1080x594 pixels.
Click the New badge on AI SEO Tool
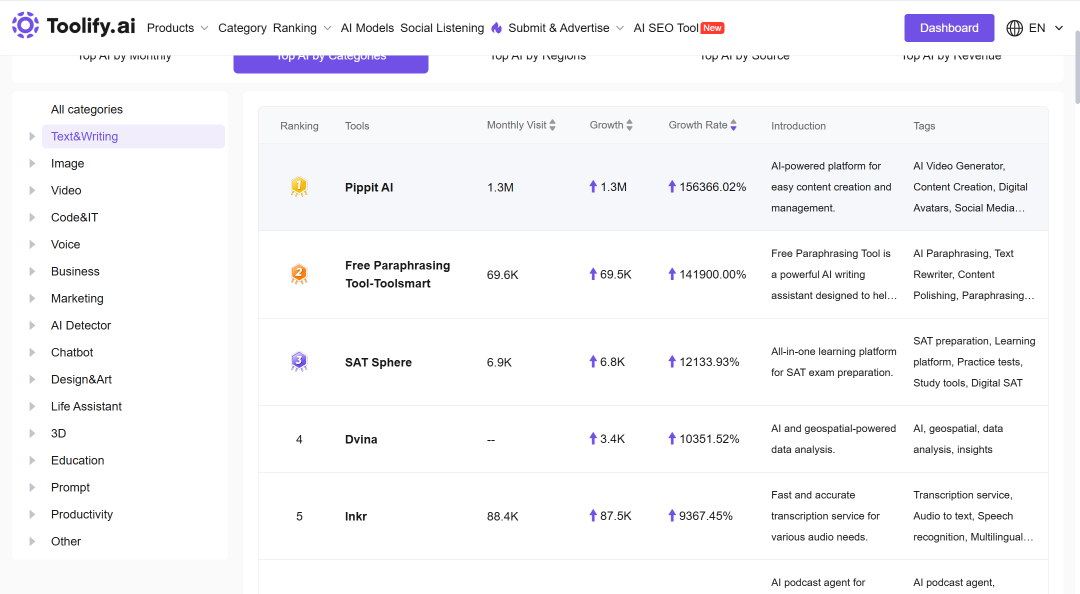(x=712, y=28)
